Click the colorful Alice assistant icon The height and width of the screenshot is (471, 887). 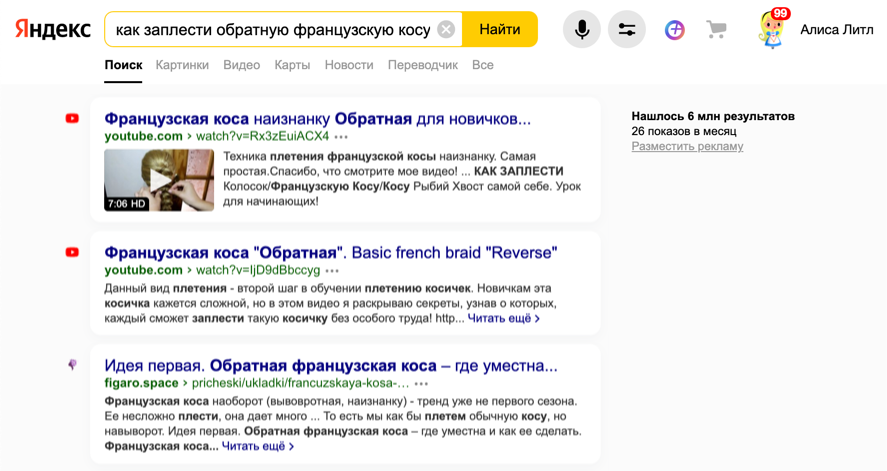675,29
